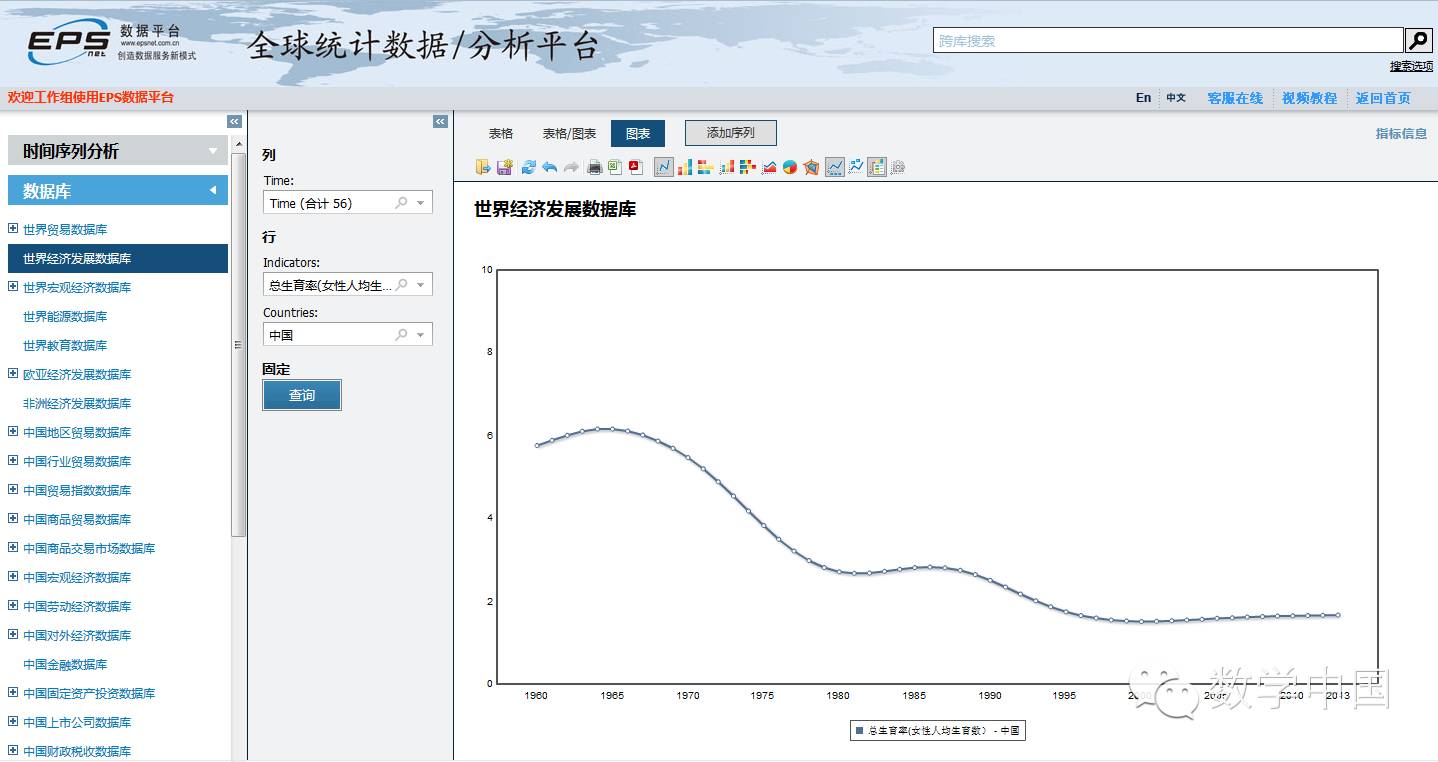
Task: Select the radar chart icon
Action: (811, 167)
